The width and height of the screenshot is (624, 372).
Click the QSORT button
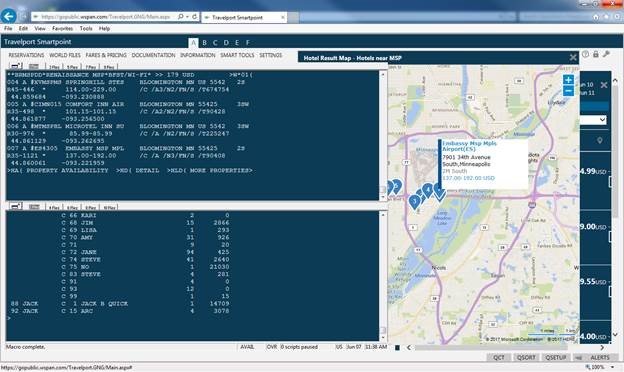(526, 357)
